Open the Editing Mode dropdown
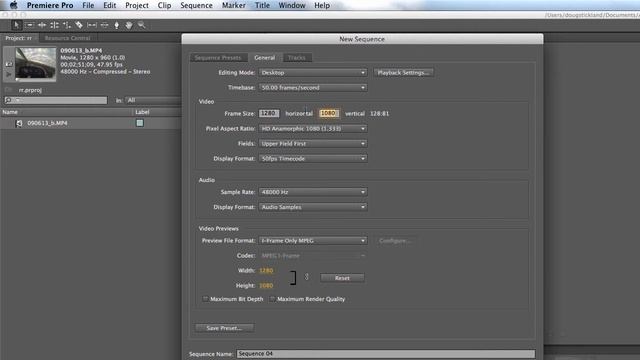The height and width of the screenshot is (360, 640). click(313, 73)
